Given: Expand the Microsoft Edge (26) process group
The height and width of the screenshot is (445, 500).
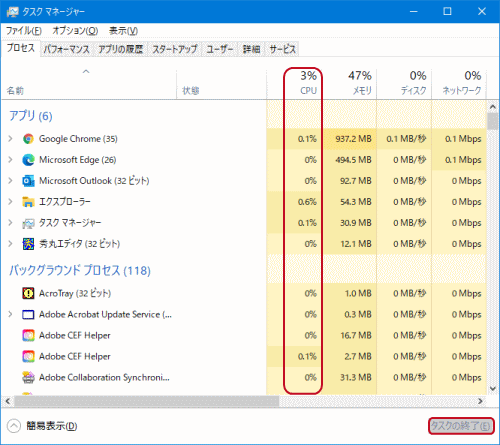Looking at the screenshot, I should pyautogui.click(x=10, y=160).
